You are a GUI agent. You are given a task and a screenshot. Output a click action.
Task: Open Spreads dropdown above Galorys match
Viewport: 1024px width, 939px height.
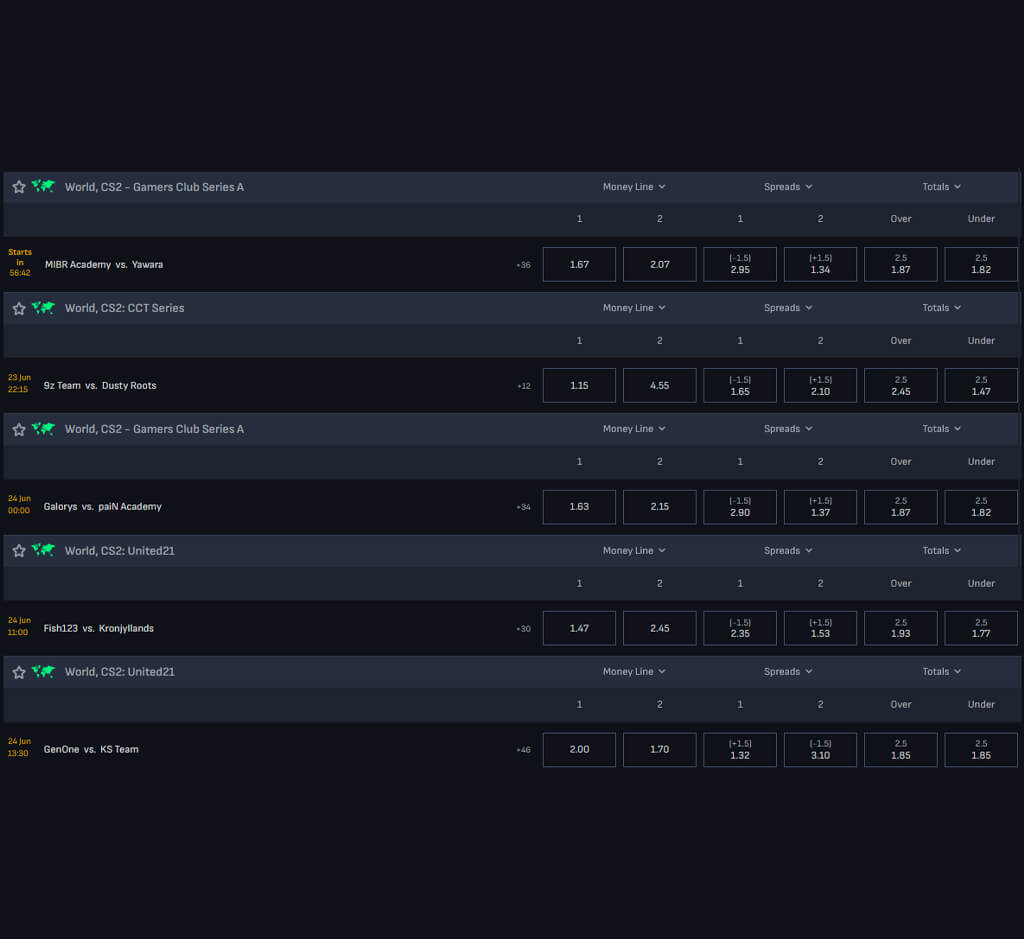788,428
